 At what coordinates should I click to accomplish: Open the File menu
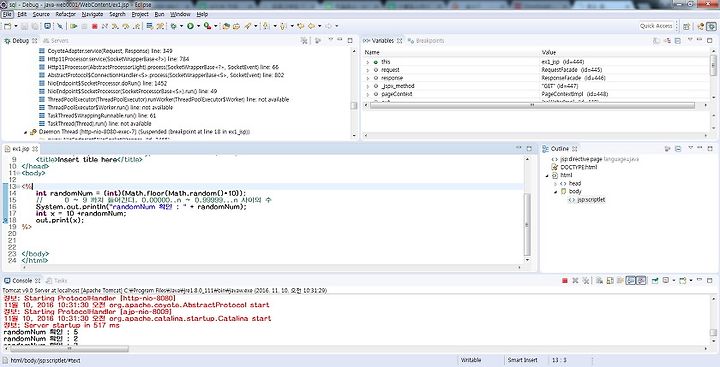[7, 14]
